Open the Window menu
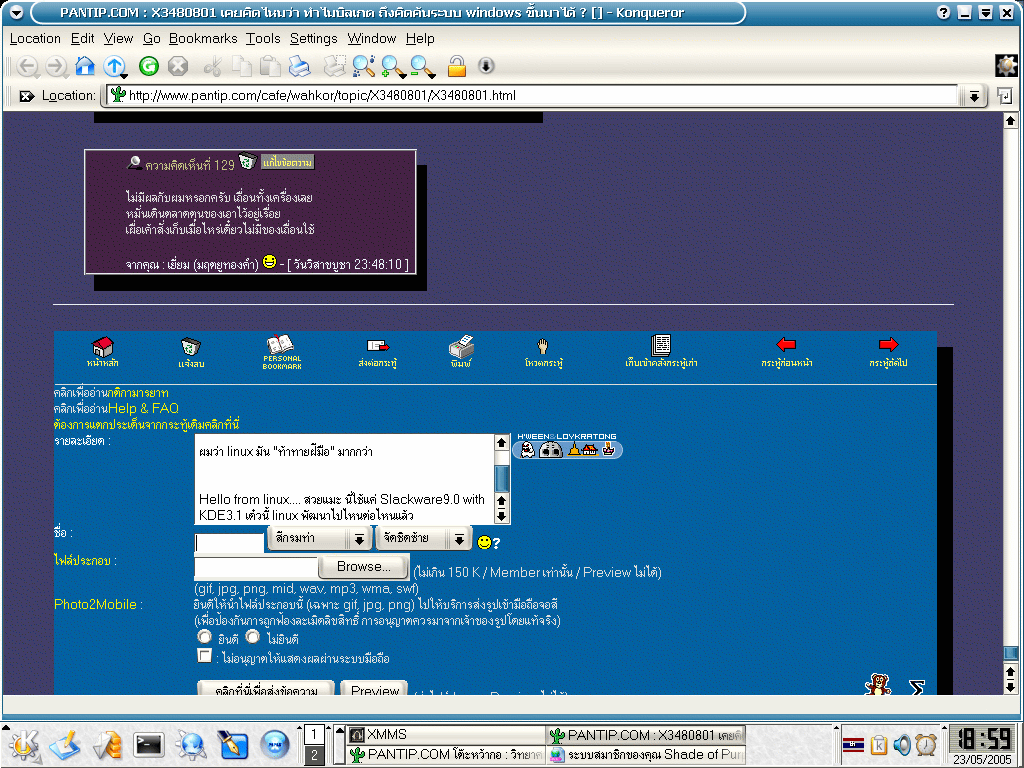The image size is (1024, 768). [x=372, y=39]
